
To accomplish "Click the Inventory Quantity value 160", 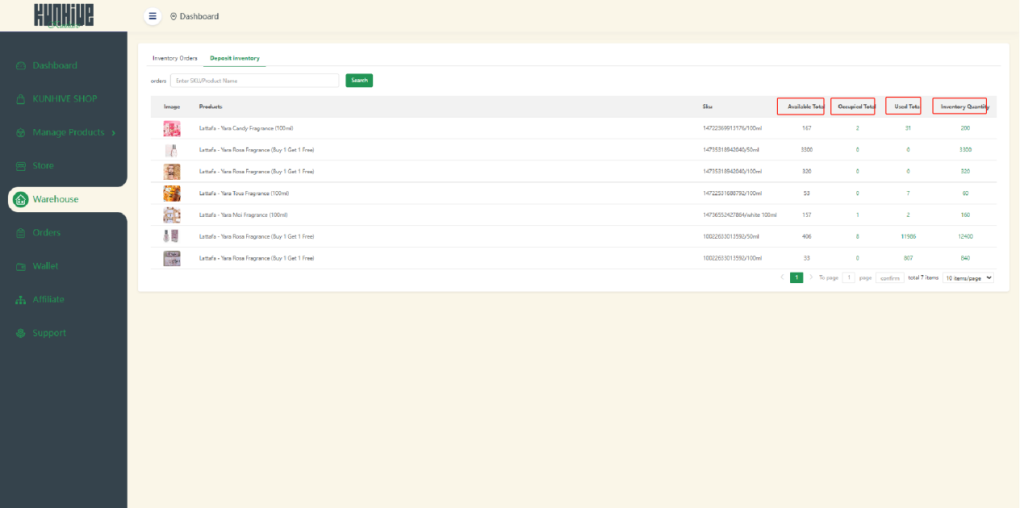I will click(x=965, y=215).
